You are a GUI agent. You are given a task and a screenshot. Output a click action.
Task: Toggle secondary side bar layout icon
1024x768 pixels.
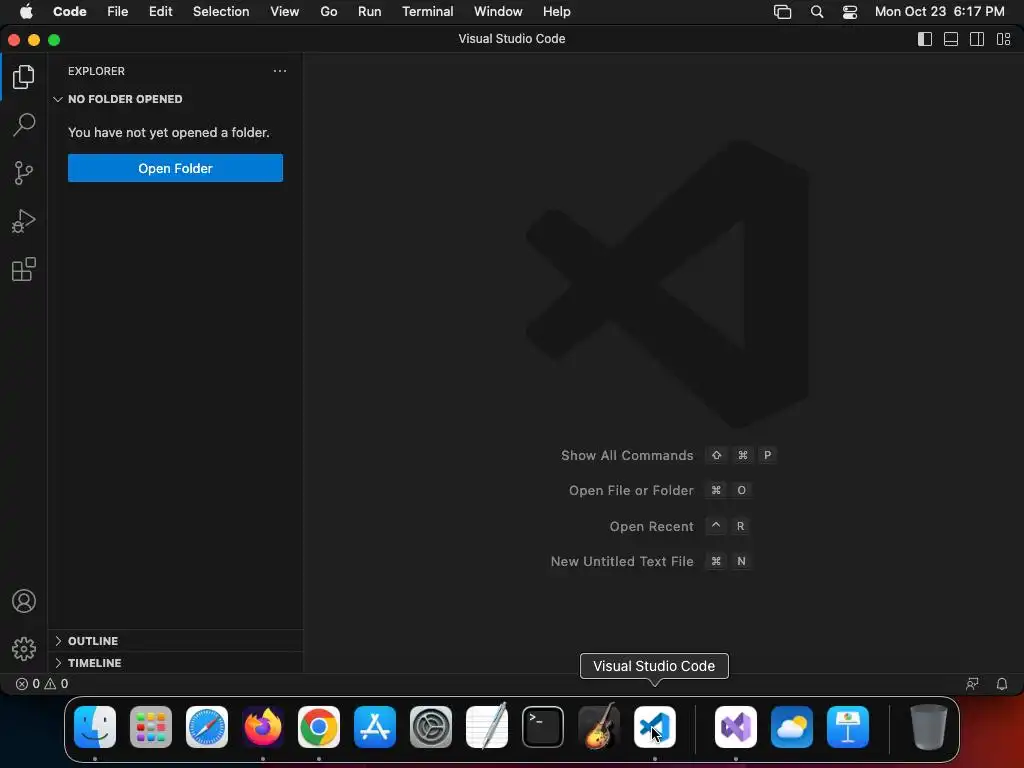(977, 39)
